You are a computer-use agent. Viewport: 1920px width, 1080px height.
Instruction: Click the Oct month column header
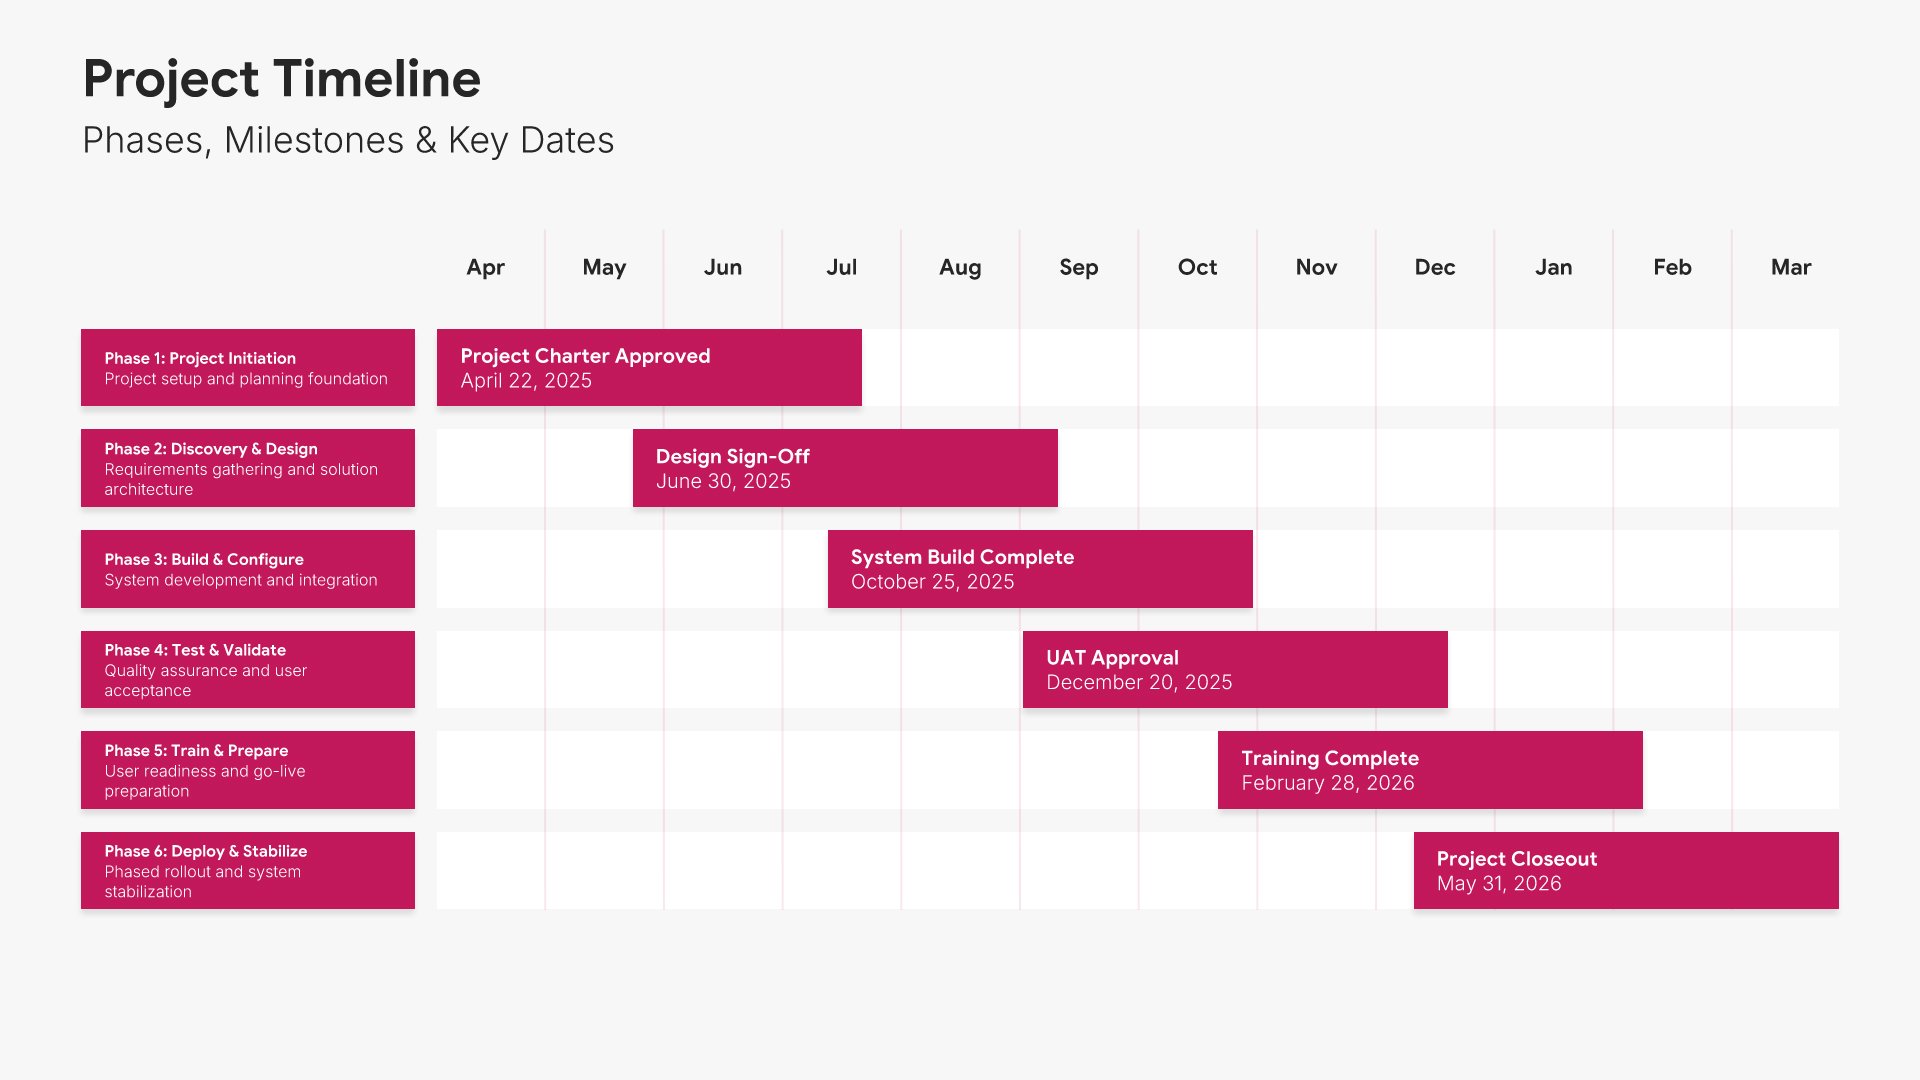point(1197,267)
